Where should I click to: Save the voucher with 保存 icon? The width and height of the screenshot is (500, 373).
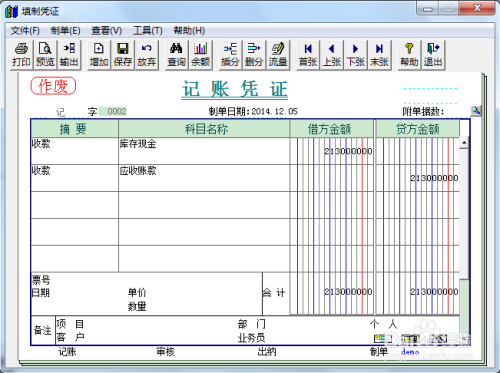coord(123,55)
